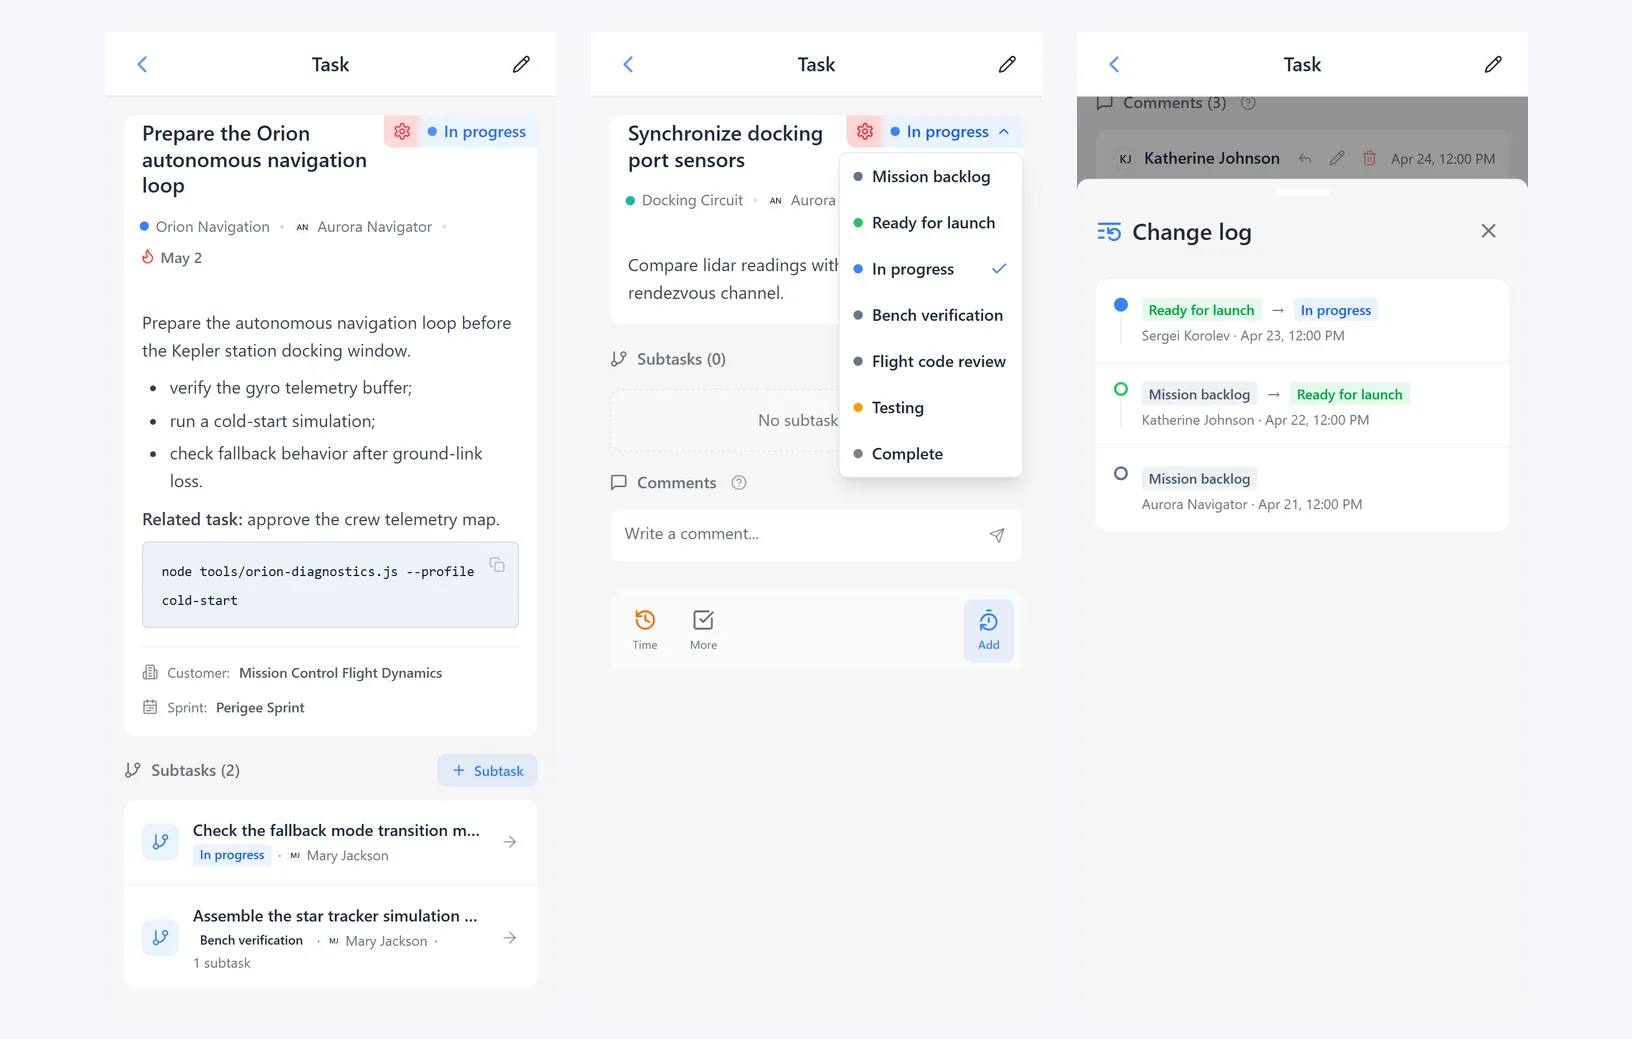Screen dimensions: 1632x1039
Task: Go back from the docking sensors task
Action: click(x=628, y=65)
